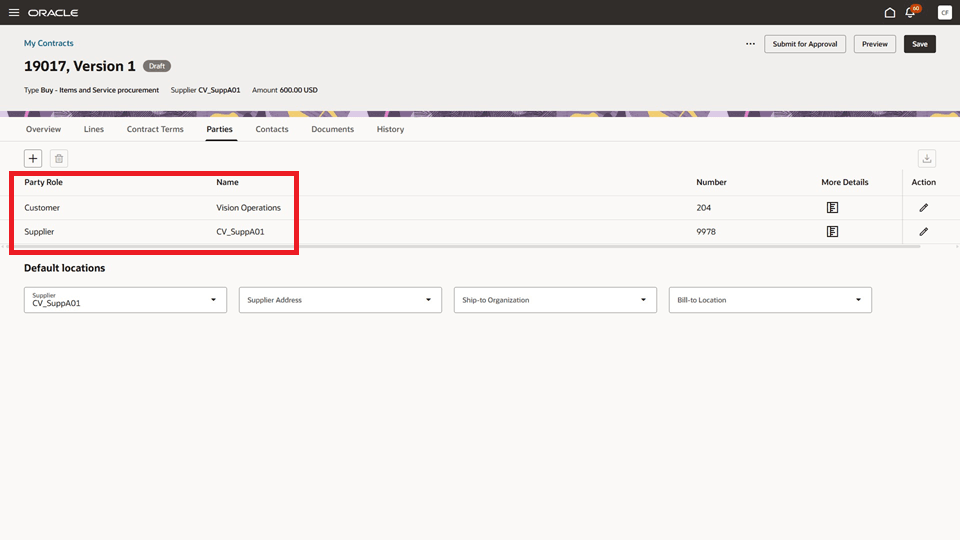Click party number 204
960x540 pixels.
(x=703, y=208)
